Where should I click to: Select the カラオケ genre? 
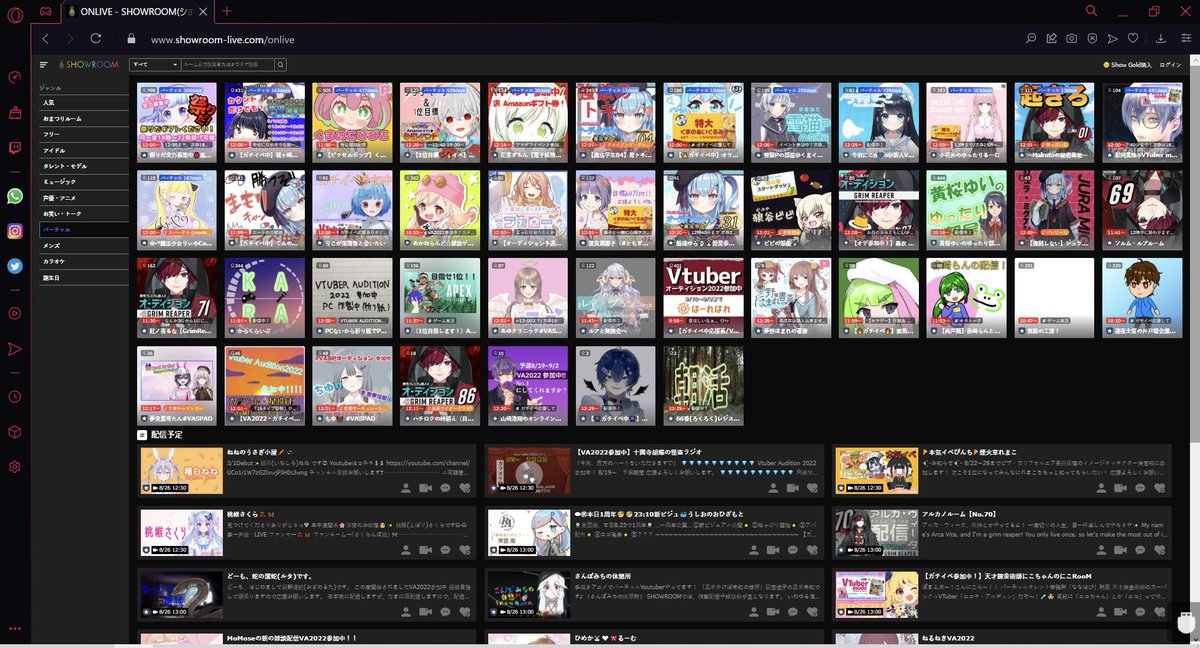click(83, 261)
